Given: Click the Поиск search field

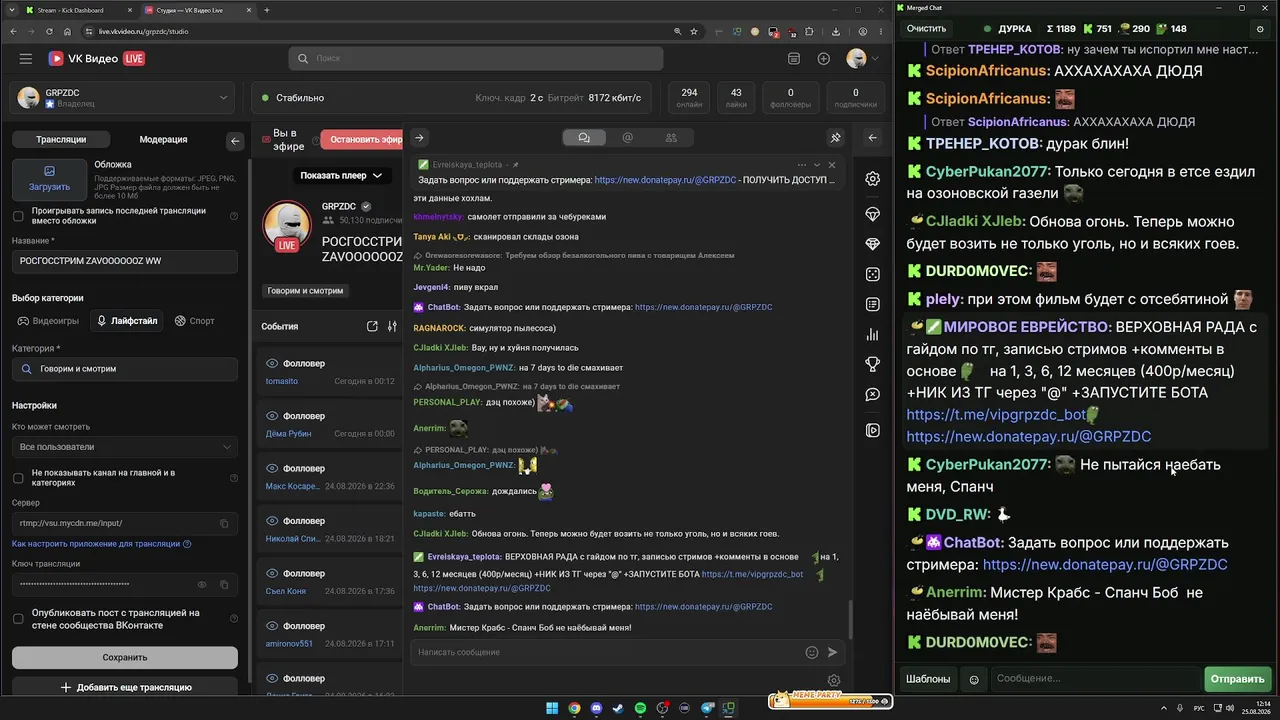Looking at the screenshot, I should pyautogui.click(x=476, y=59).
